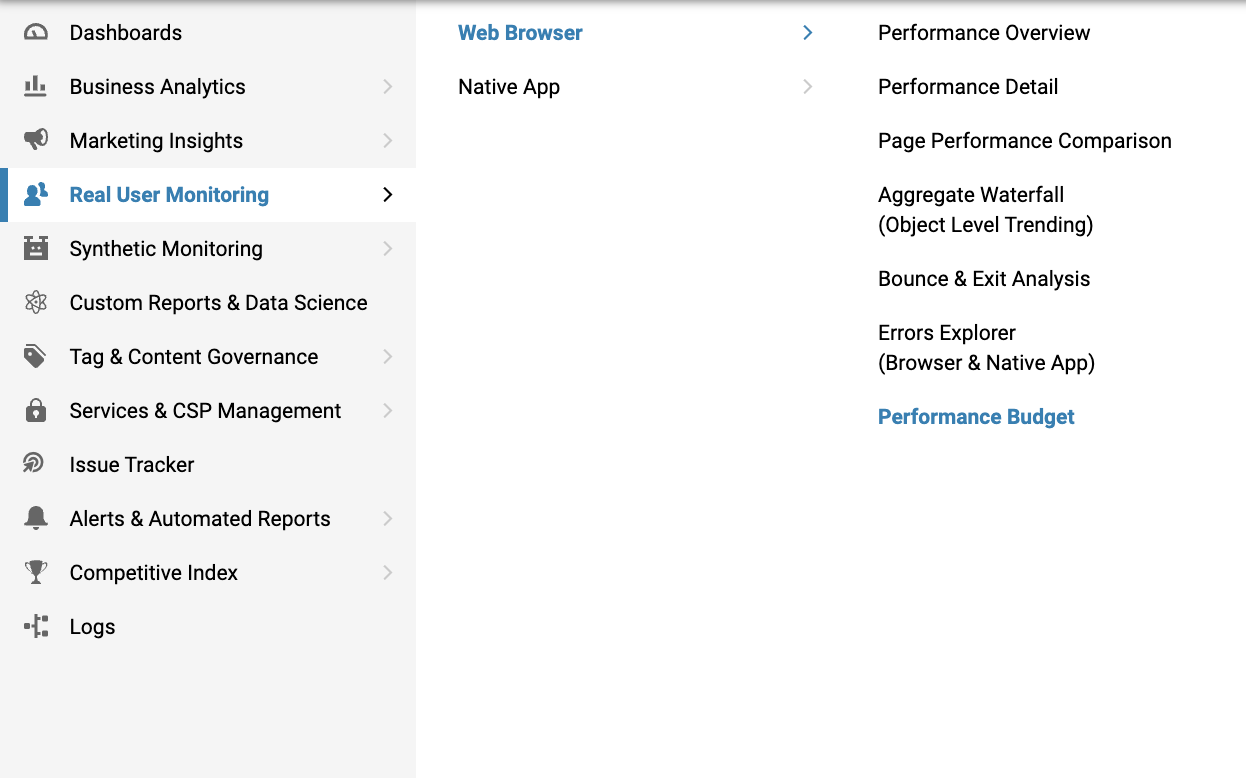This screenshot has width=1246, height=778.
Task: Click the Services & CSP Management lock icon
Action: (36, 411)
